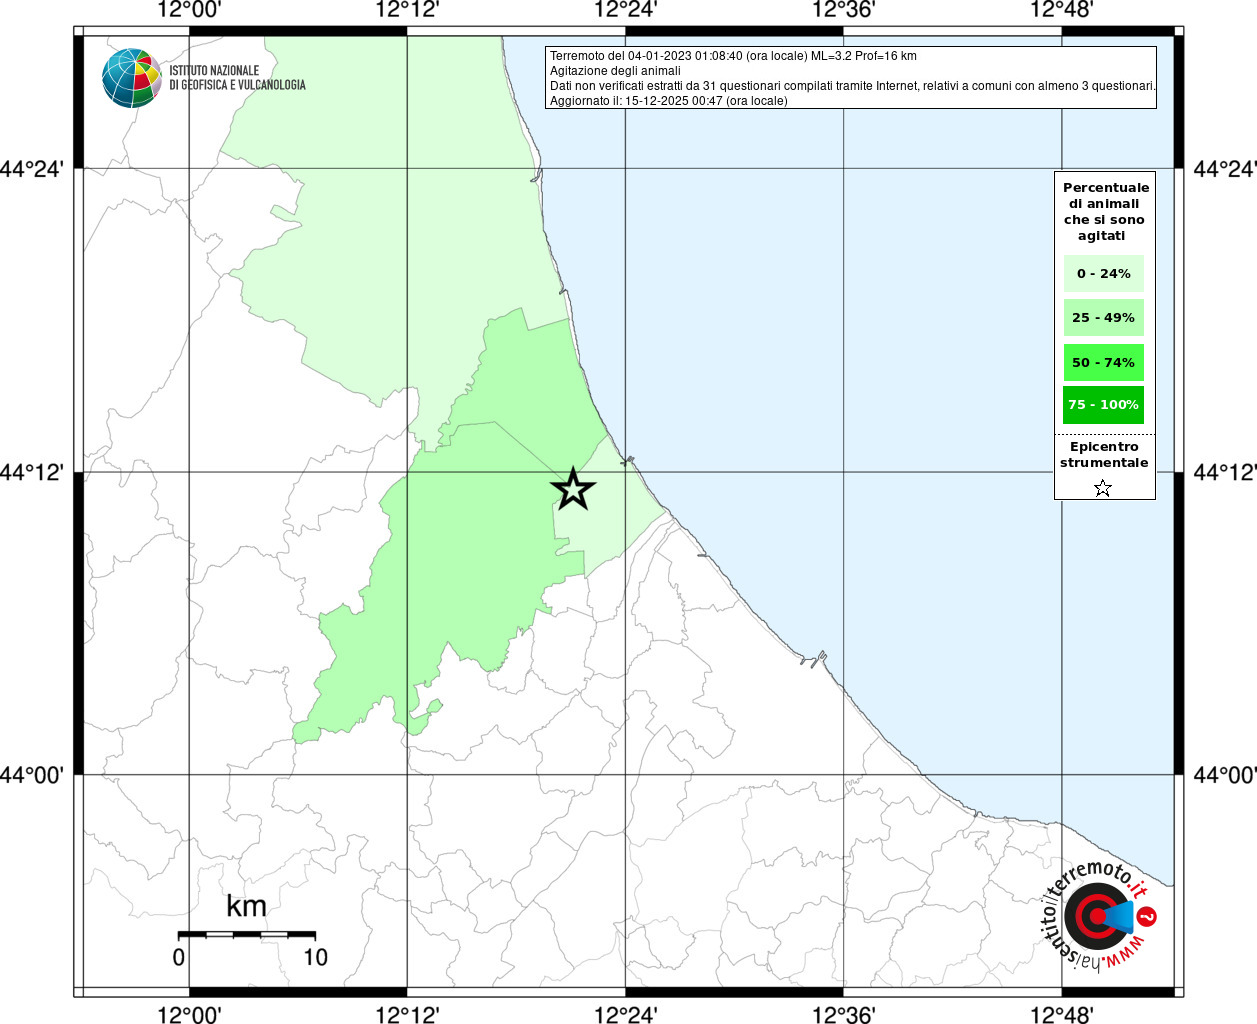Click the bottom axis label 12°48'
Image resolution: width=1257 pixels, height=1024 pixels.
click(1061, 1015)
